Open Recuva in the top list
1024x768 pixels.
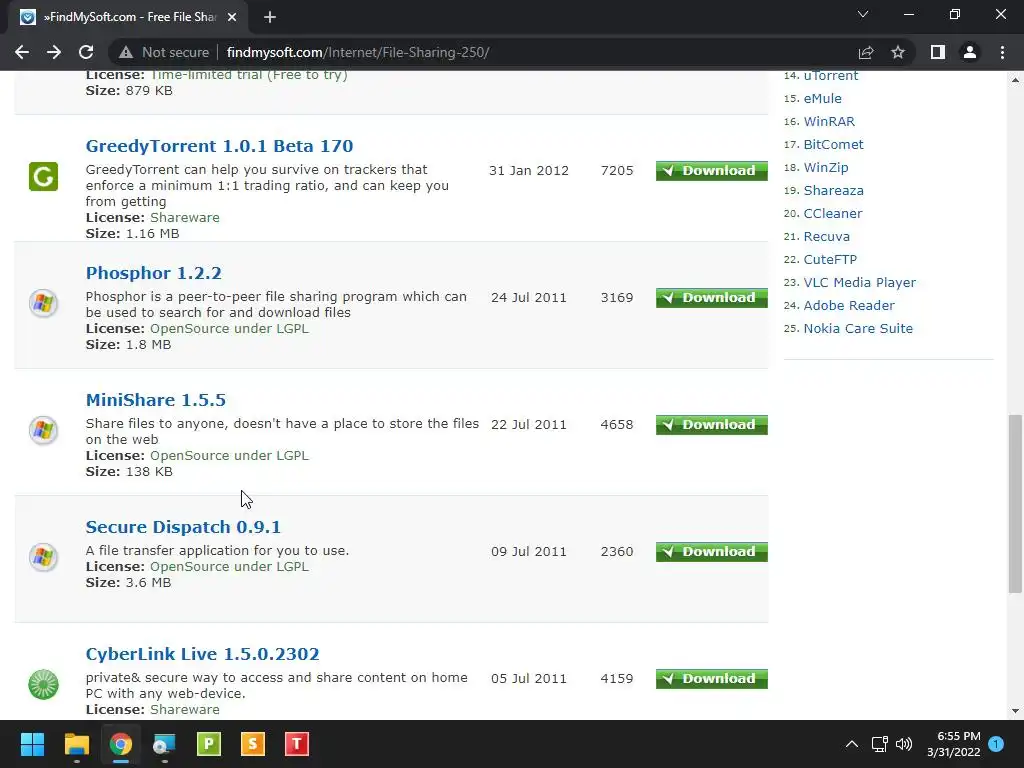826,236
